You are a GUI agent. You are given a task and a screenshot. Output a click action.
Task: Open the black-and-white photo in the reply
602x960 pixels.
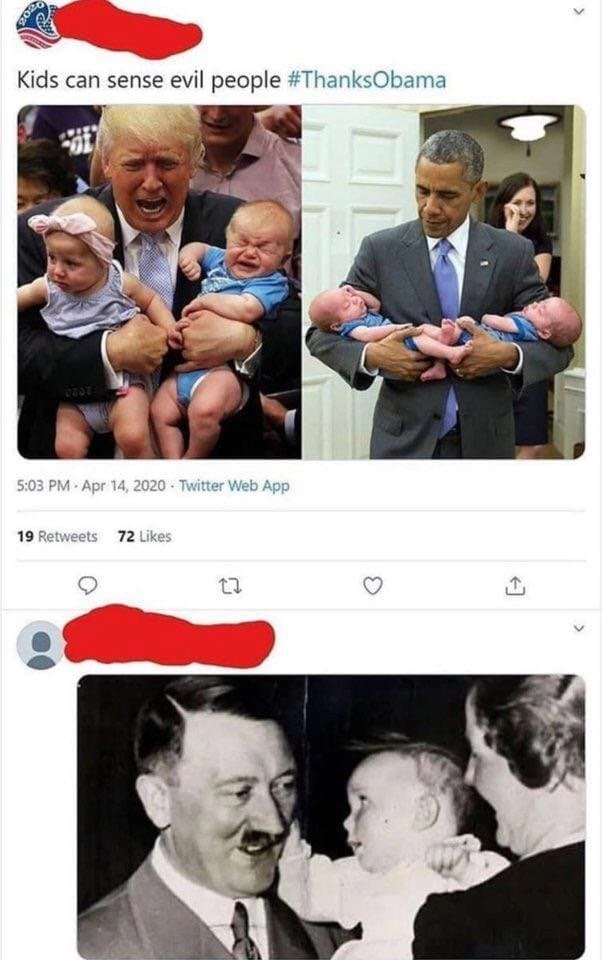(331, 817)
